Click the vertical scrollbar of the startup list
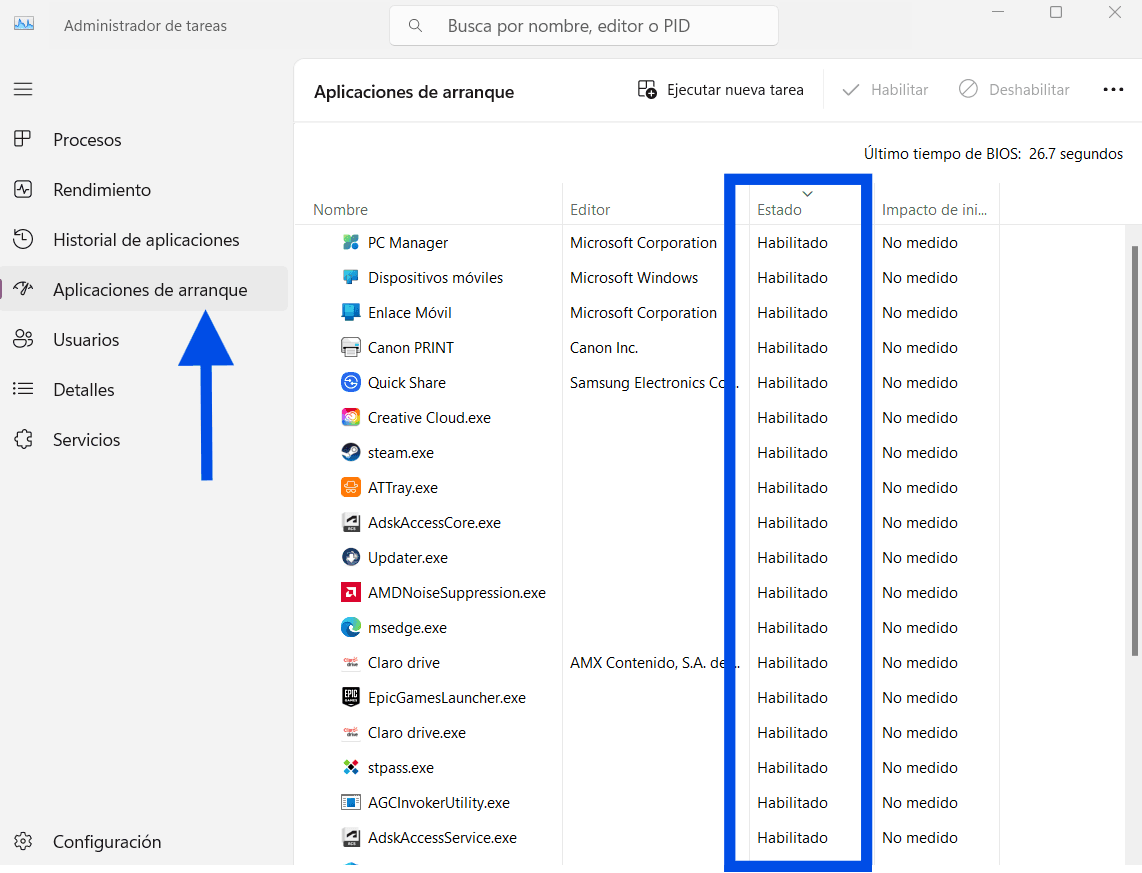The image size is (1142, 873). 1134,451
